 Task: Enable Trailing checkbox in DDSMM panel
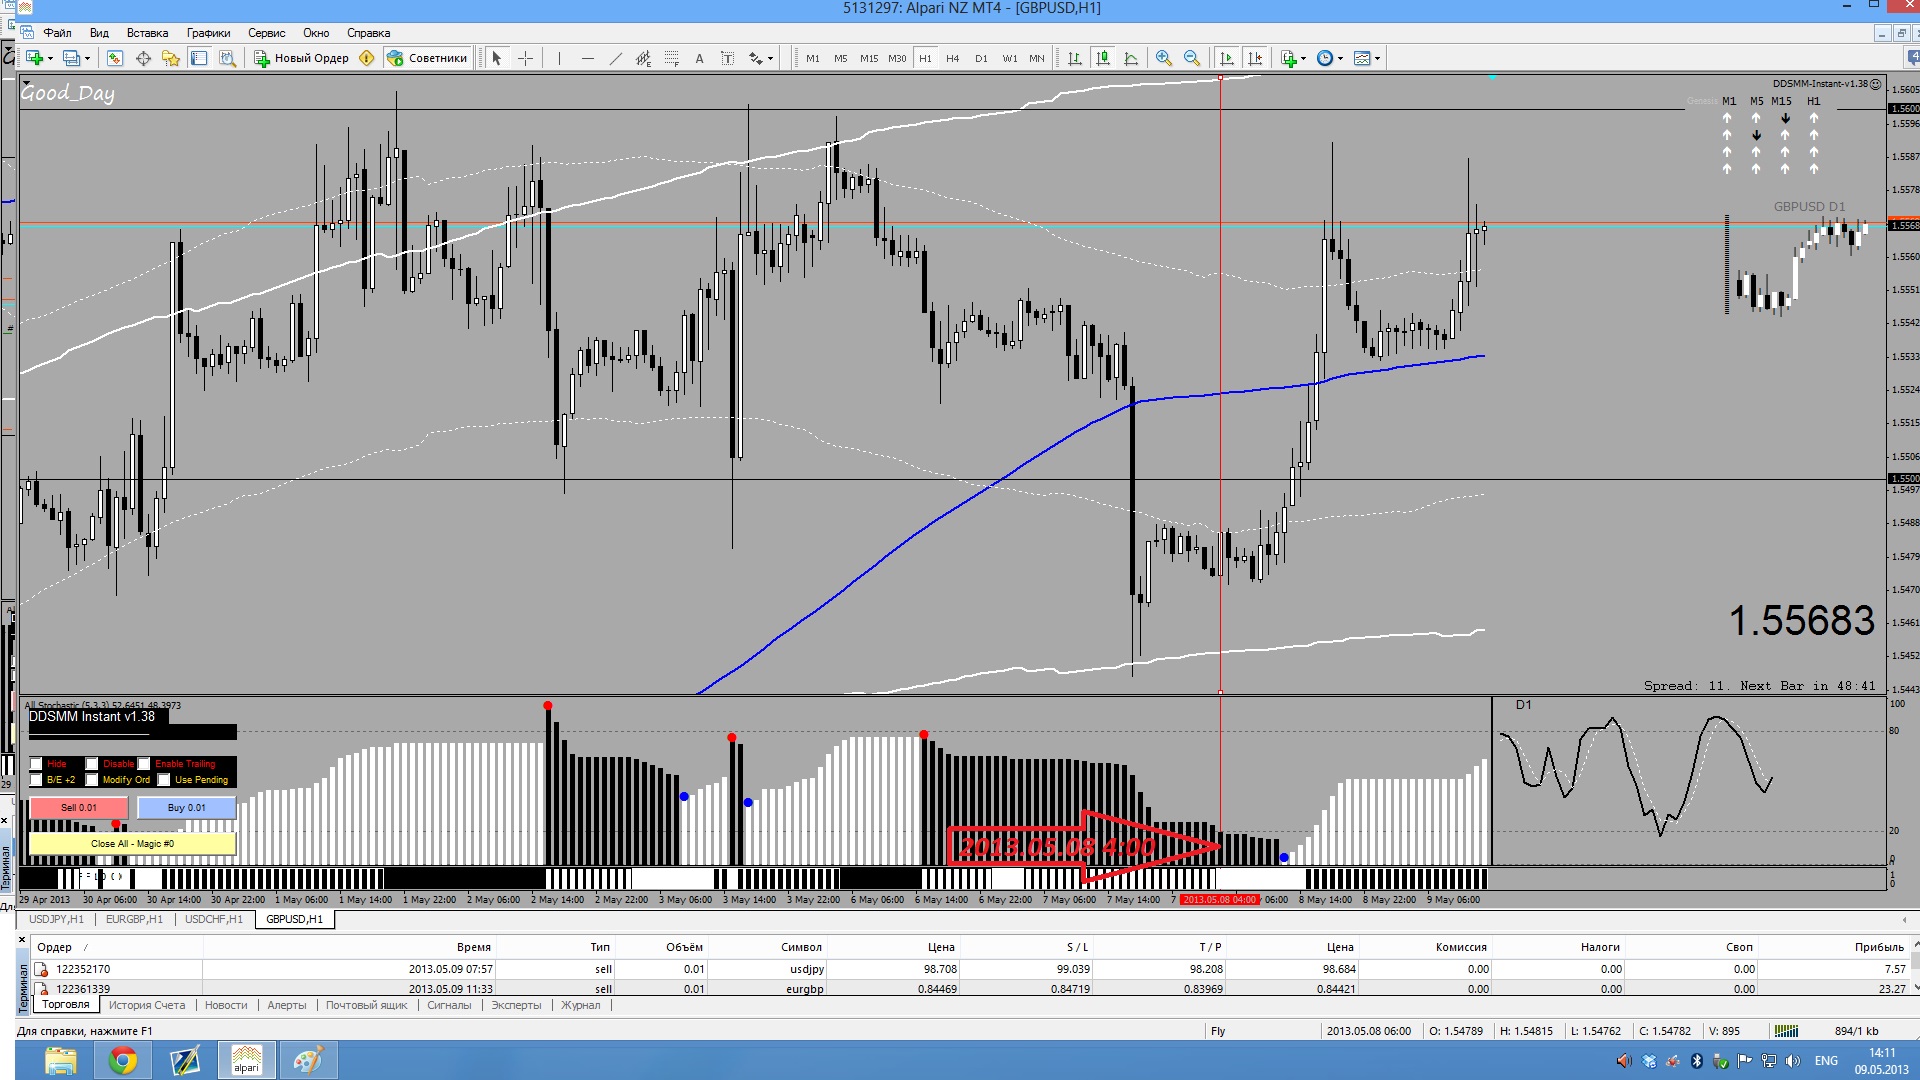coord(144,764)
